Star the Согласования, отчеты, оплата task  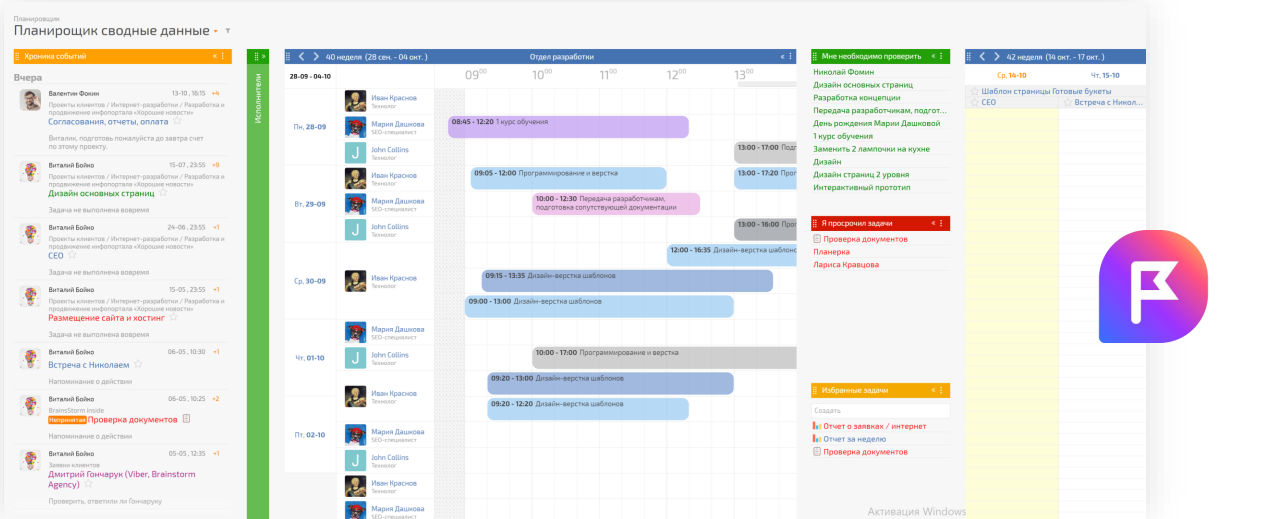pos(177,122)
